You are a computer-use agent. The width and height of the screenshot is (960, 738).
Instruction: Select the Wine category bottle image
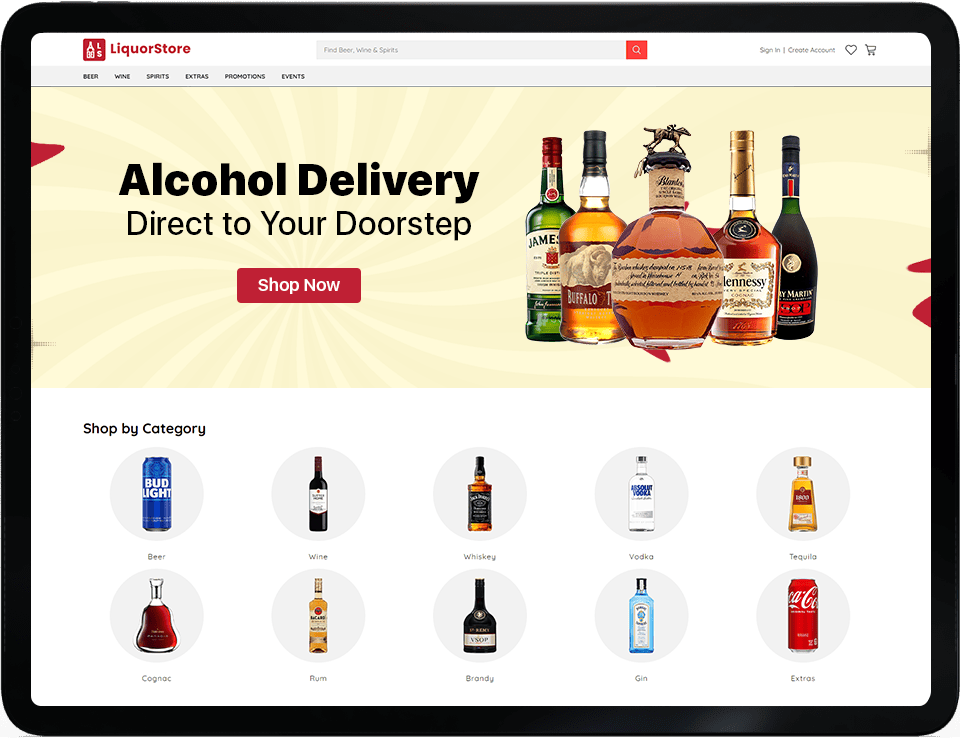coord(318,494)
